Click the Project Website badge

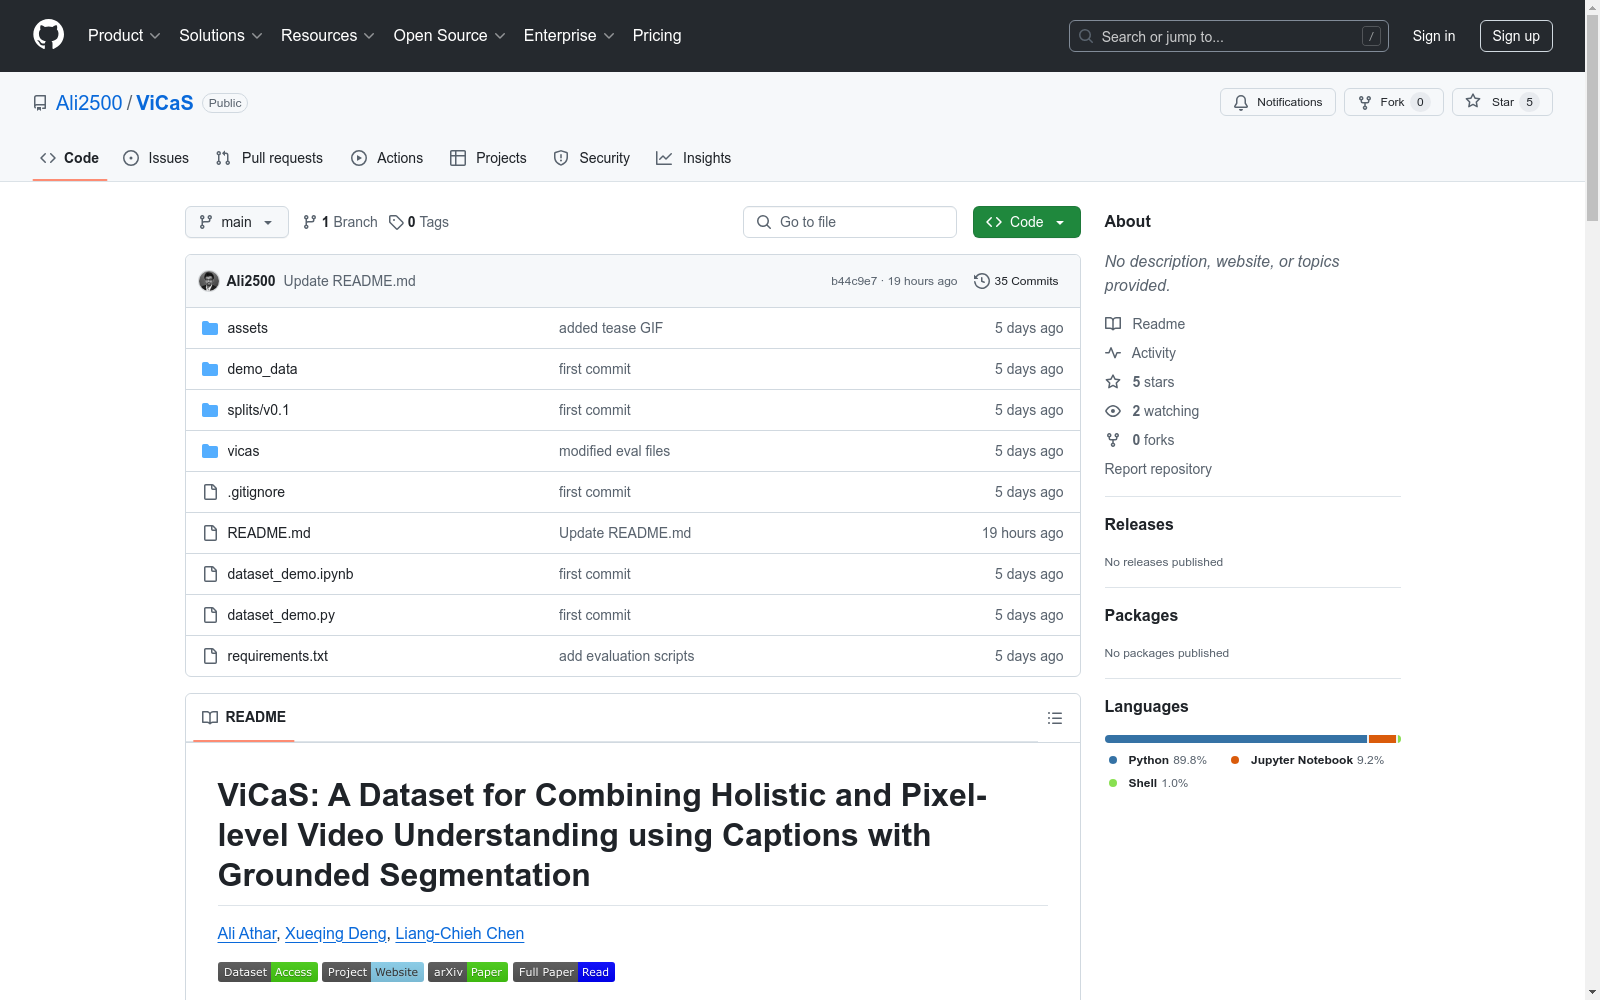(x=373, y=972)
